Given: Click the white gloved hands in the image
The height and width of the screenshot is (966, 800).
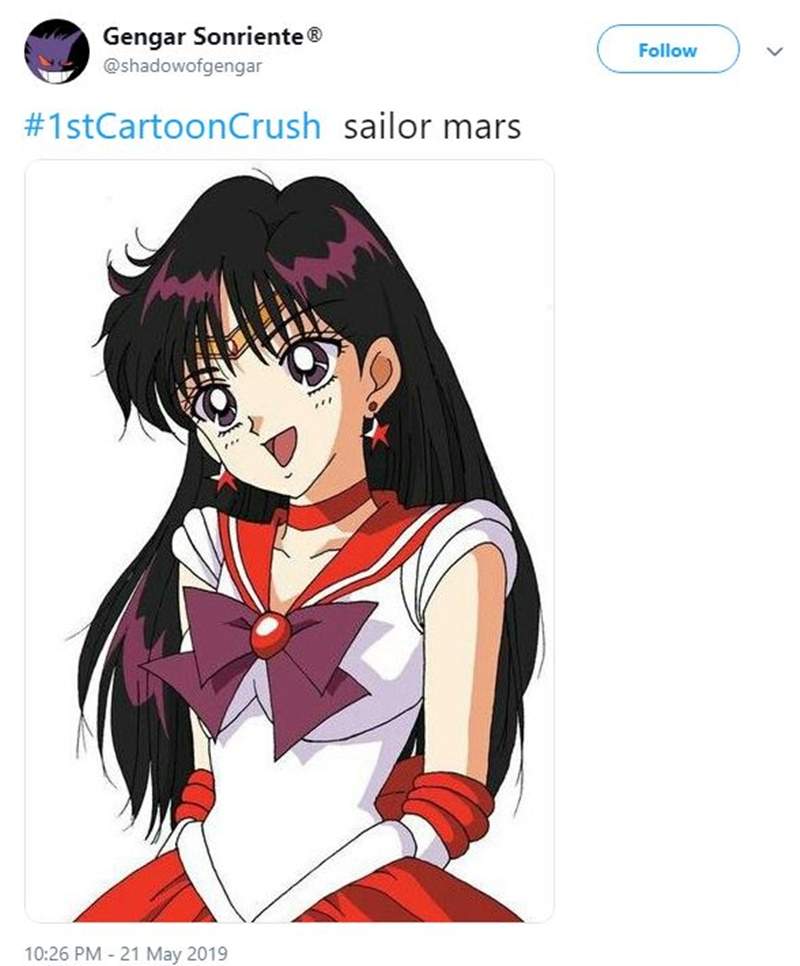Looking at the screenshot, I should (x=296, y=862).
